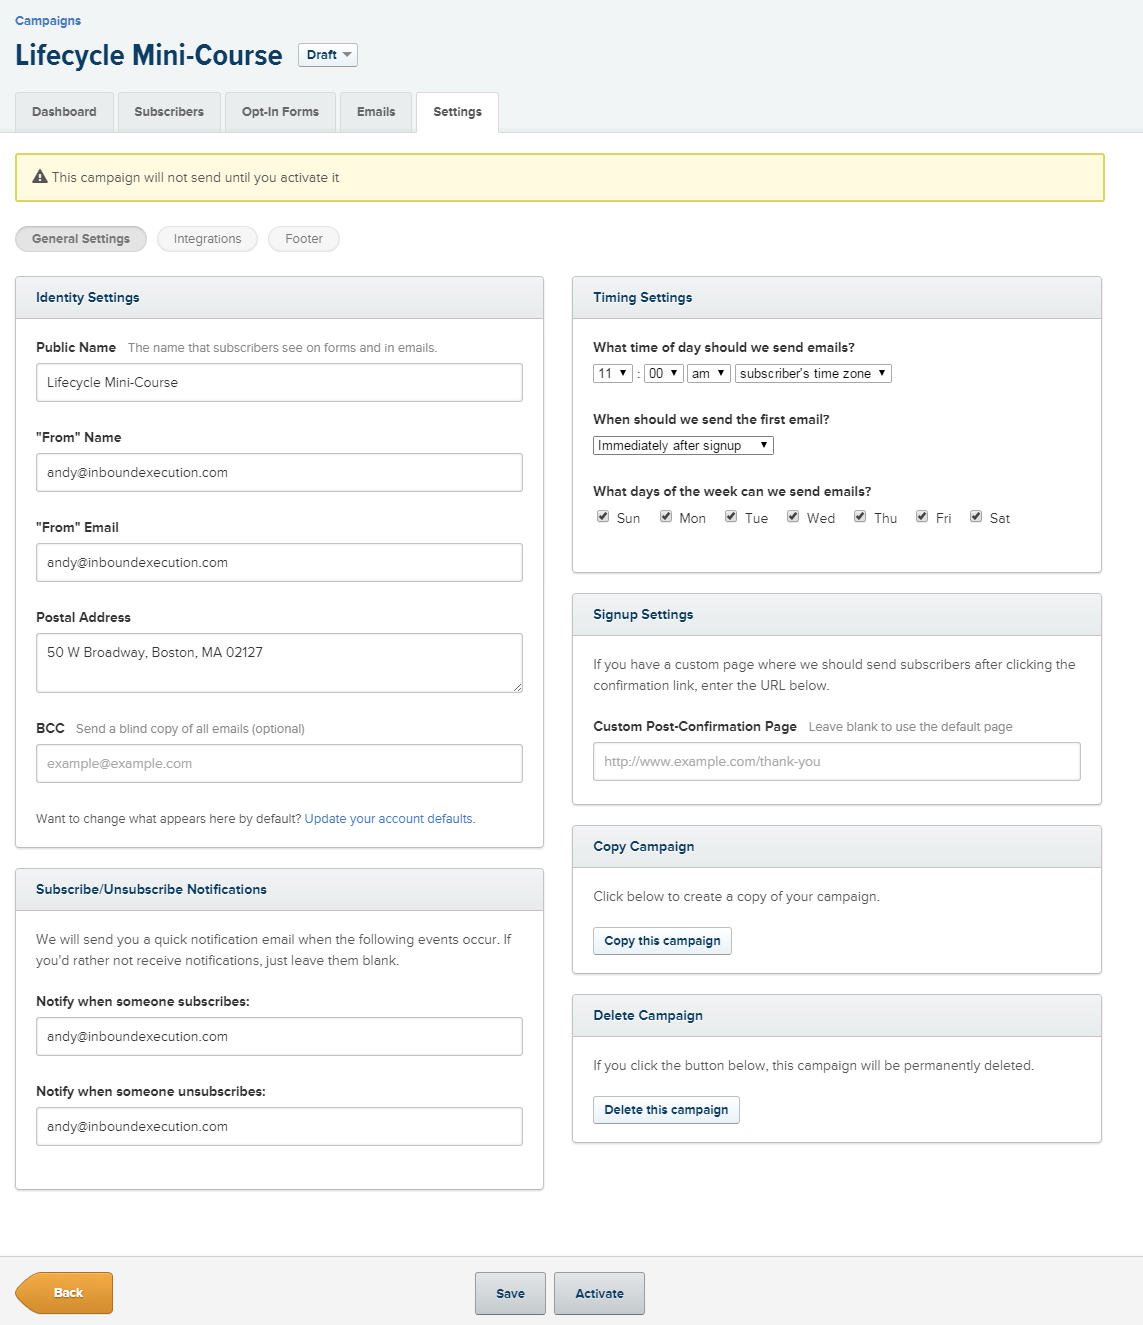Select the Settings tab
Image resolution: width=1143 pixels, height=1325 pixels.
[x=457, y=112]
